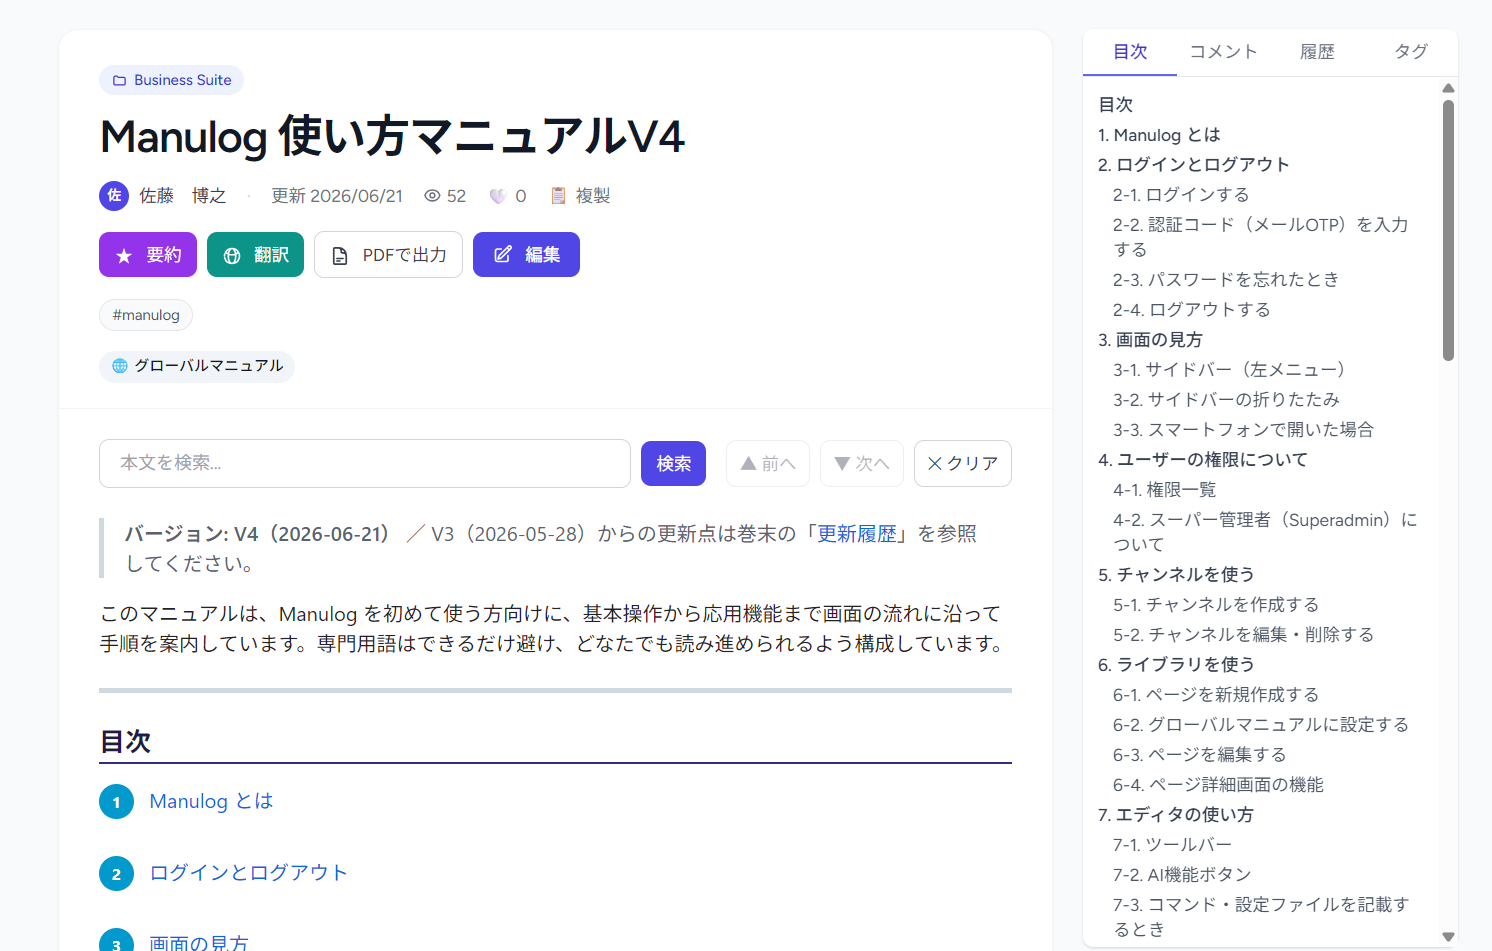Select 4-1. 権限一覧 entry
This screenshot has width=1492, height=951.
(1164, 490)
